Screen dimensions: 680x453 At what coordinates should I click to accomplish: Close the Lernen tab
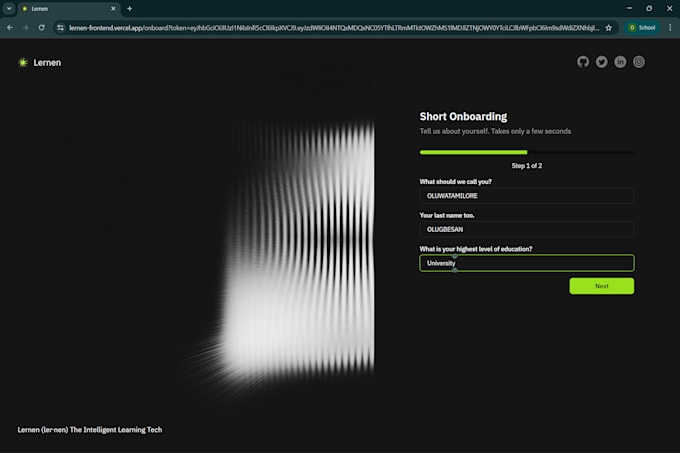(x=113, y=9)
